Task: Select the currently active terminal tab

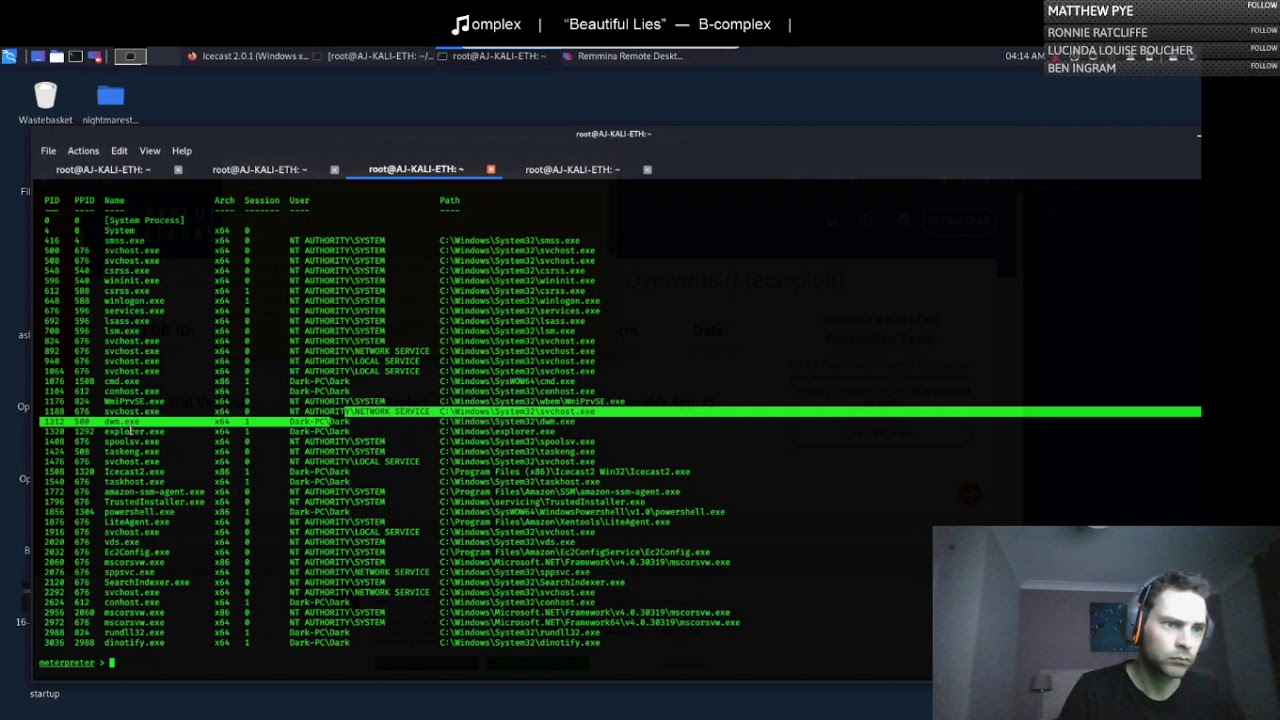Action: pos(416,169)
